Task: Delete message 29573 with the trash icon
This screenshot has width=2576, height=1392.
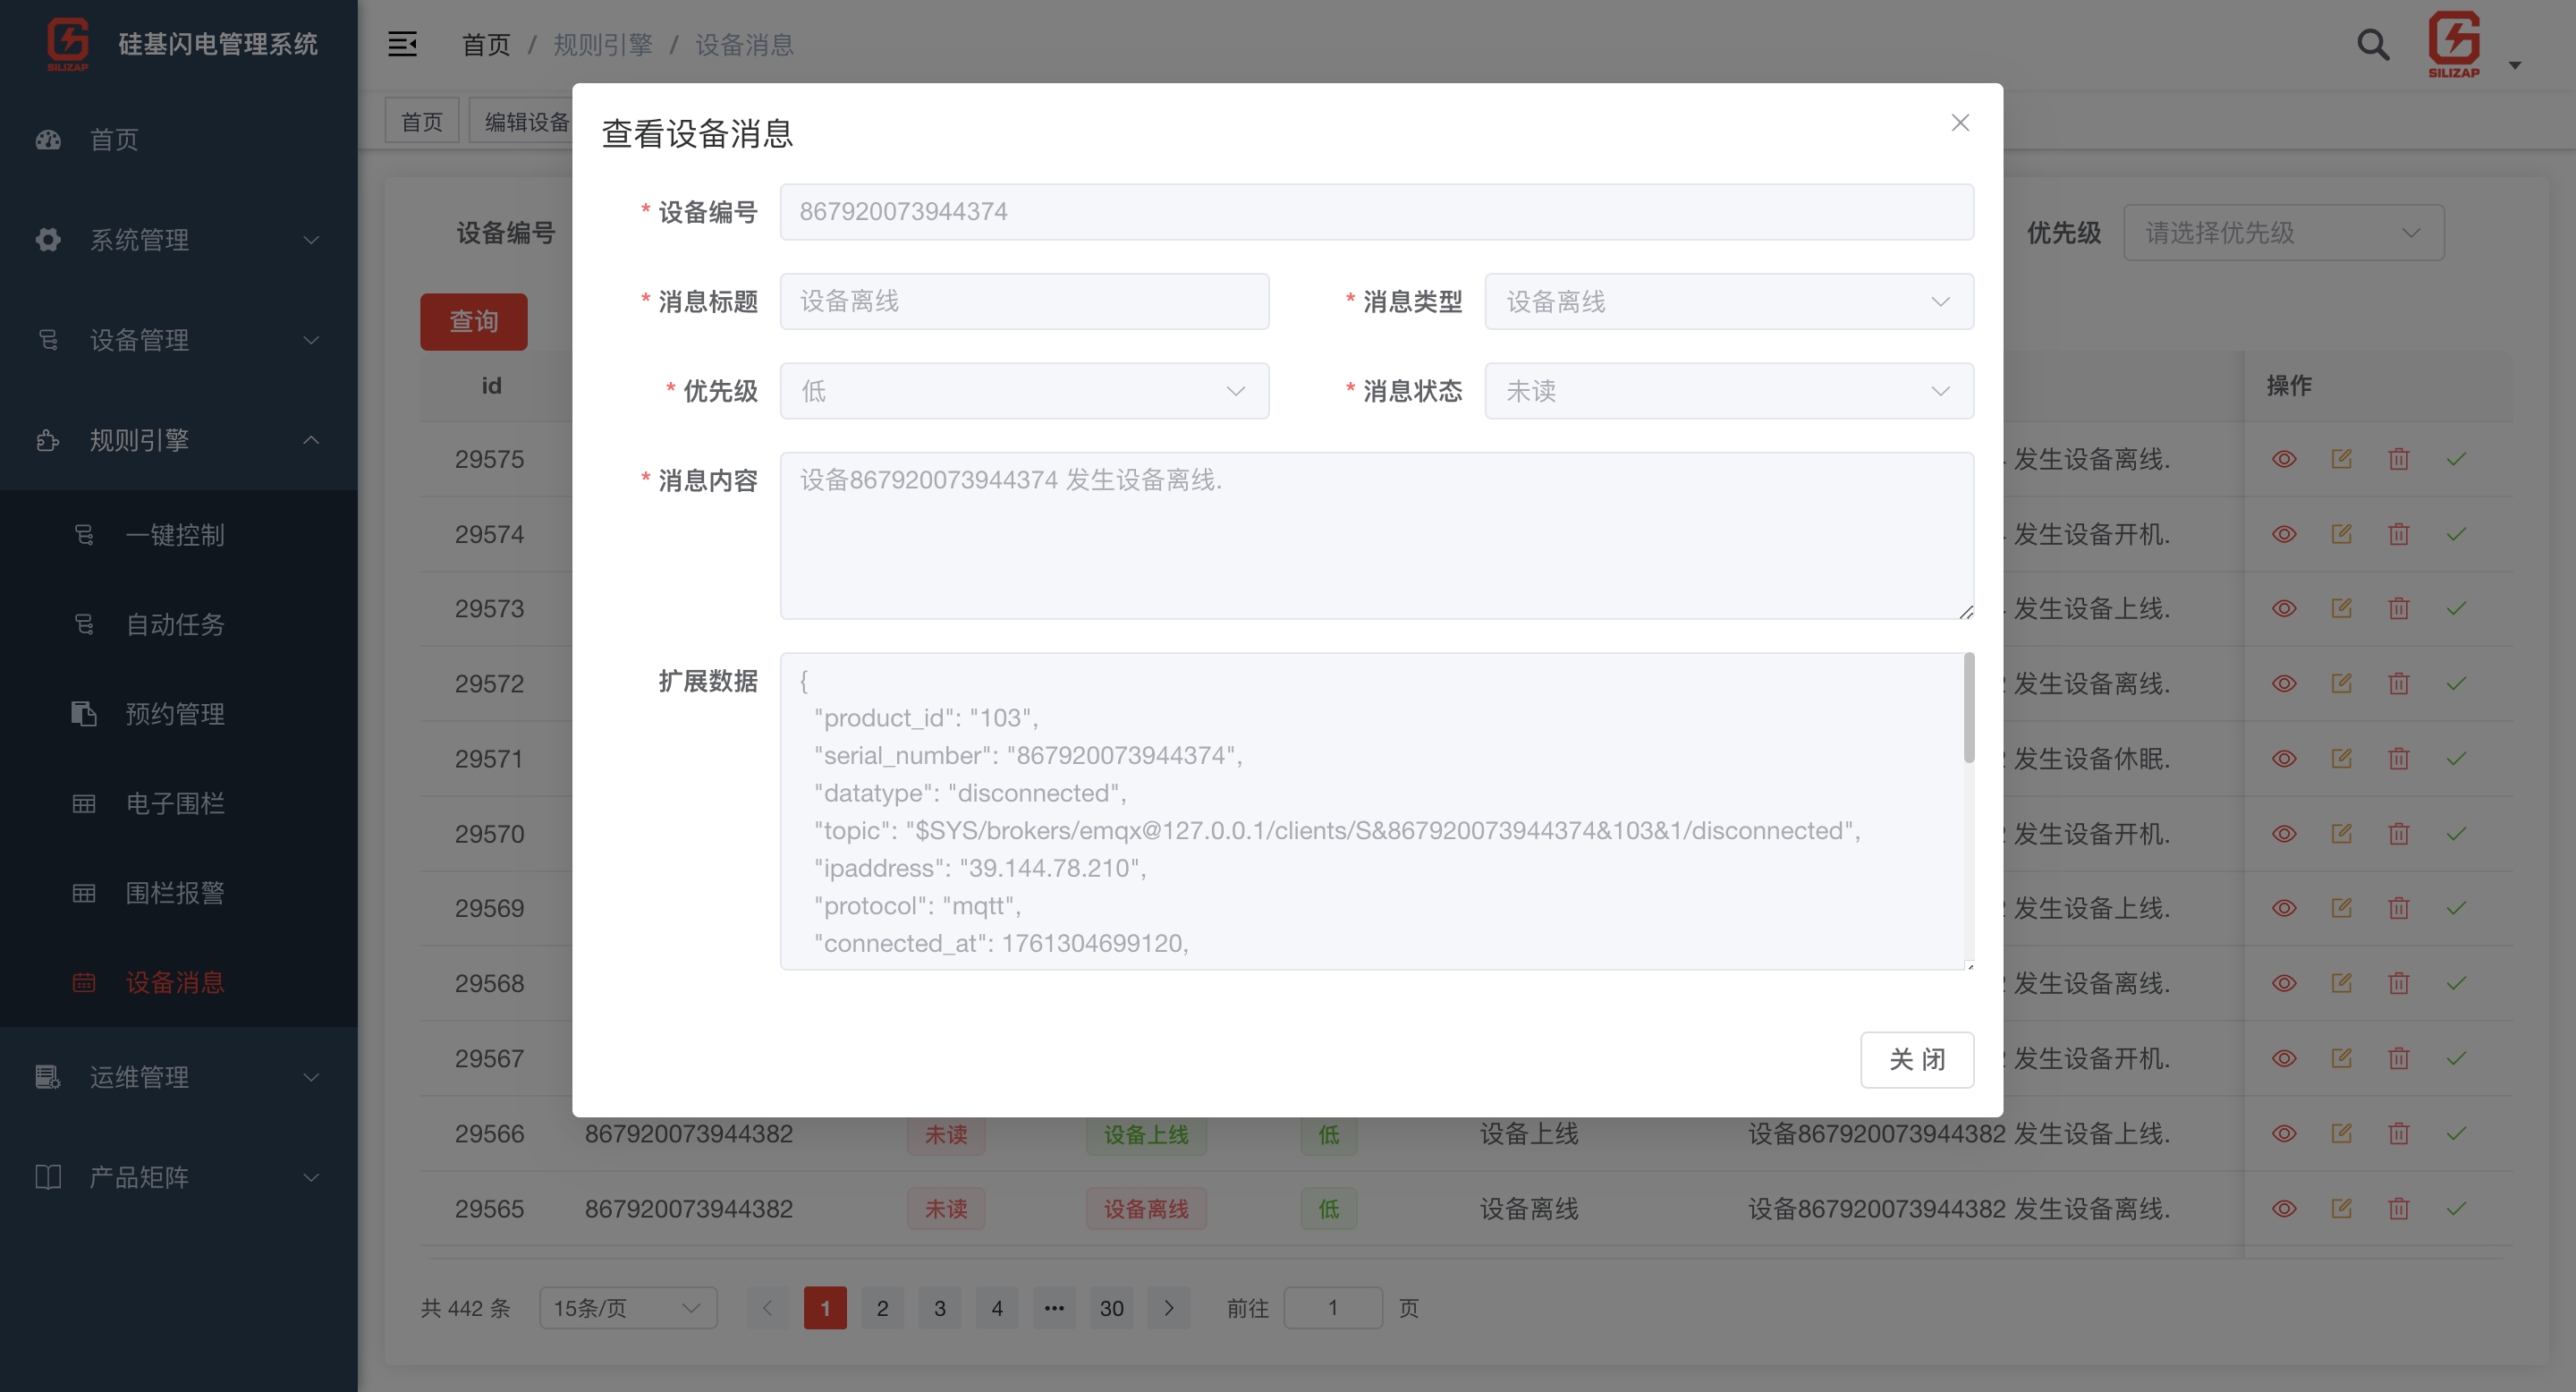Action: [x=2399, y=608]
